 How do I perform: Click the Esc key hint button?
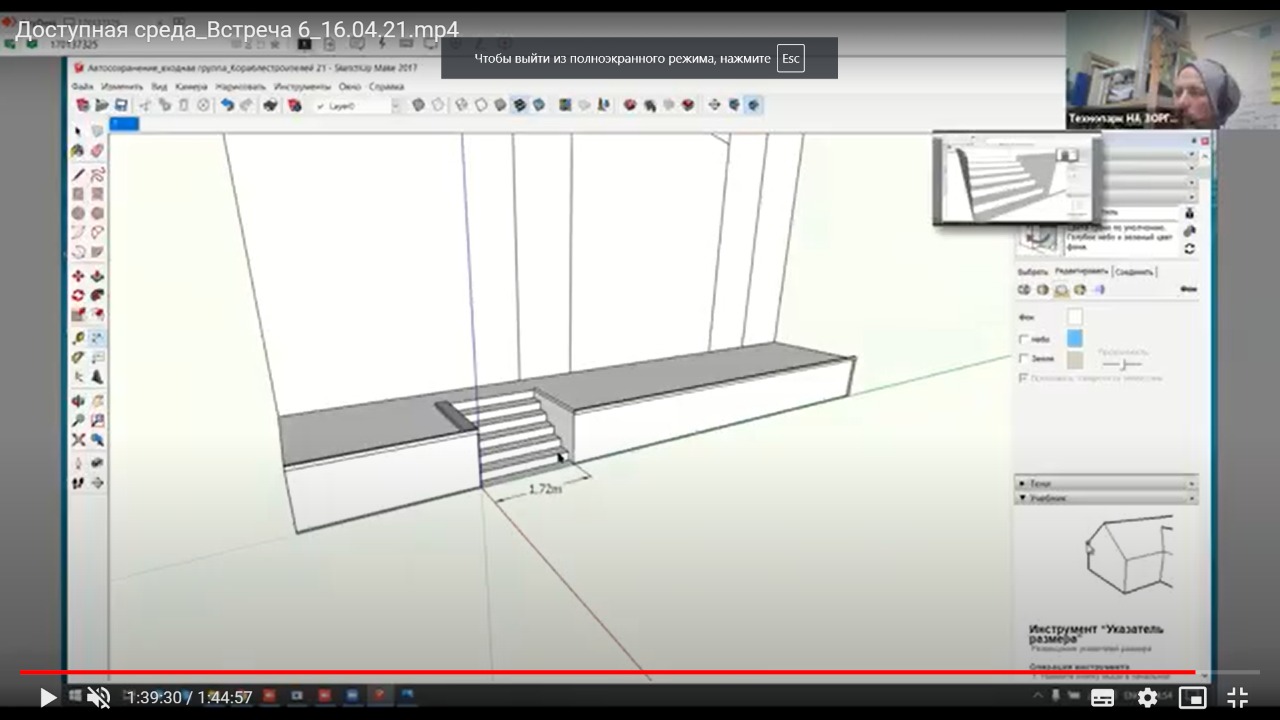pos(791,58)
